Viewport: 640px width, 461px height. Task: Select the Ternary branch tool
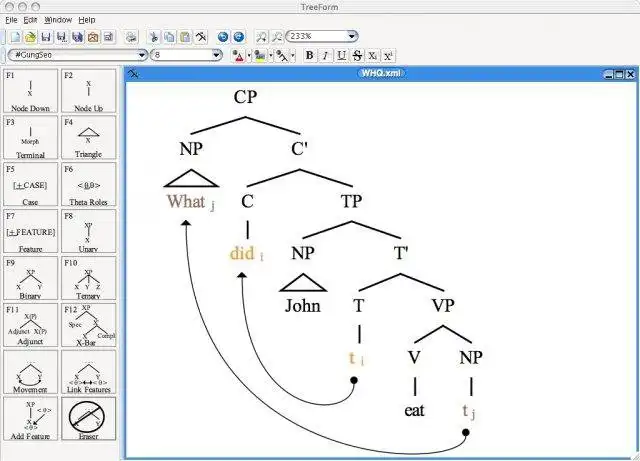[89, 278]
